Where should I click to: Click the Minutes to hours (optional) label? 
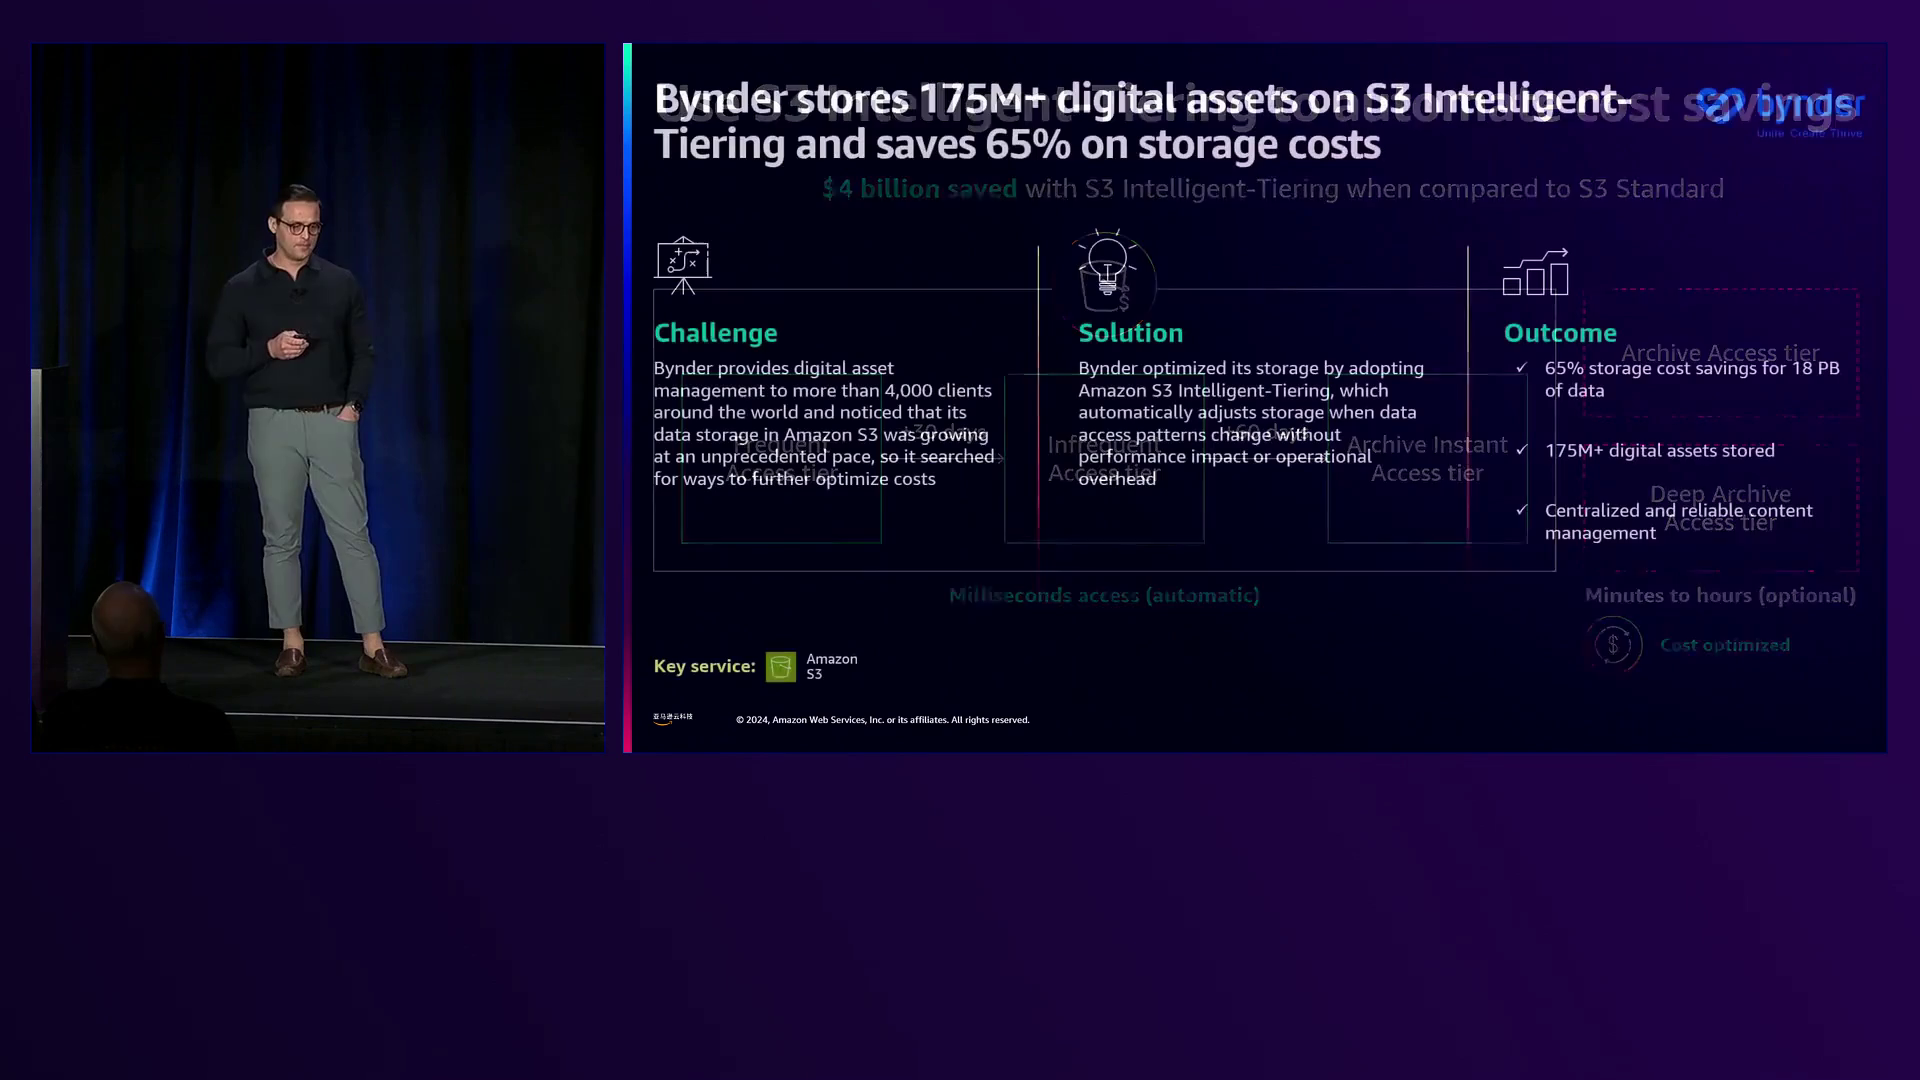(1719, 595)
